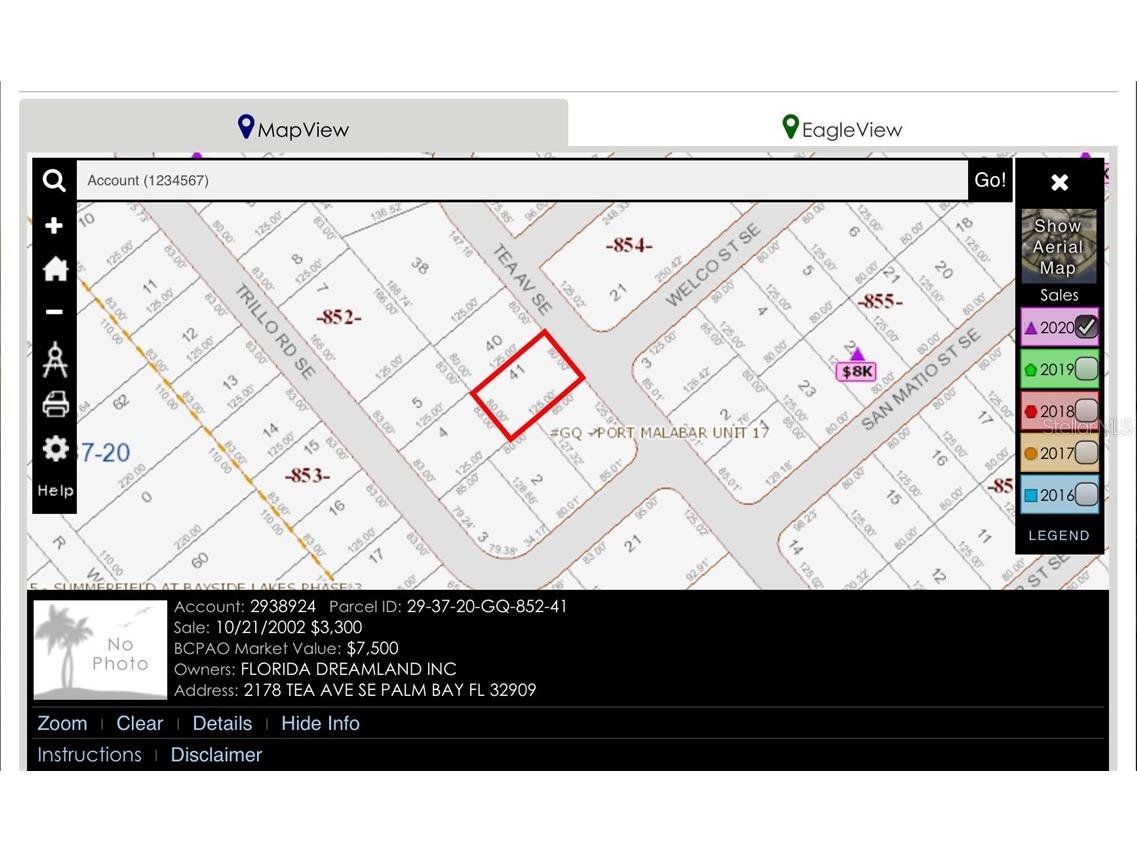Screen dimensions: 1137x852
Task: Open the parcel Details link
Action: tap(222, 723)
